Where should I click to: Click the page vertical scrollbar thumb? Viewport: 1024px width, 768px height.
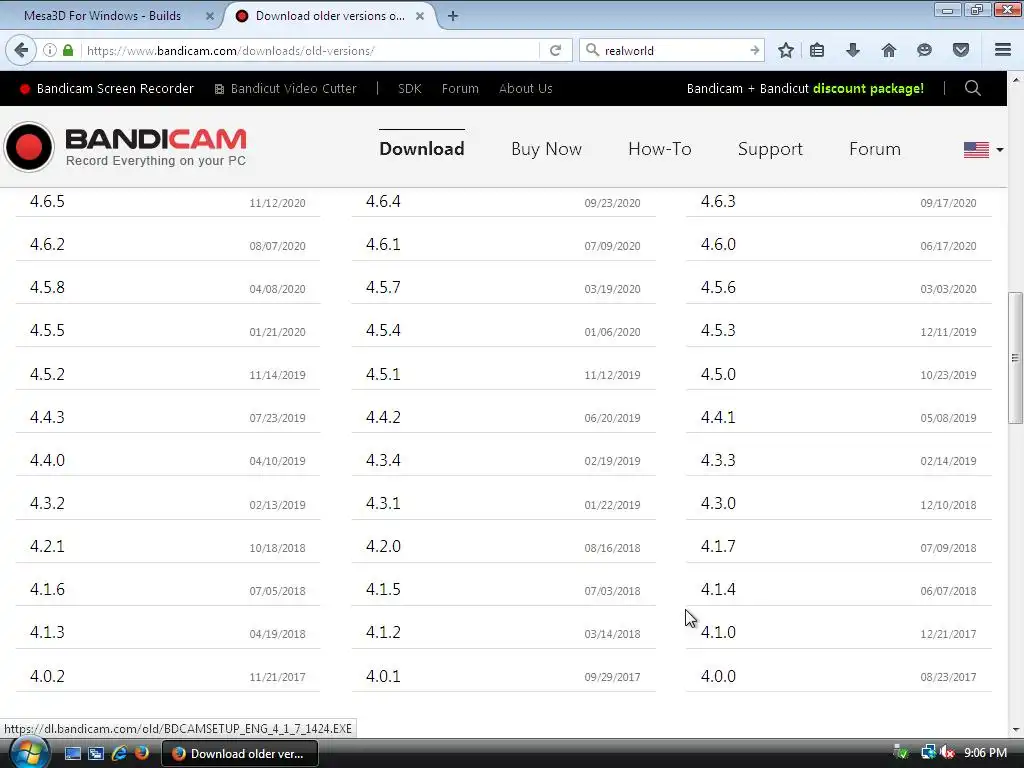pos(1014,357)
